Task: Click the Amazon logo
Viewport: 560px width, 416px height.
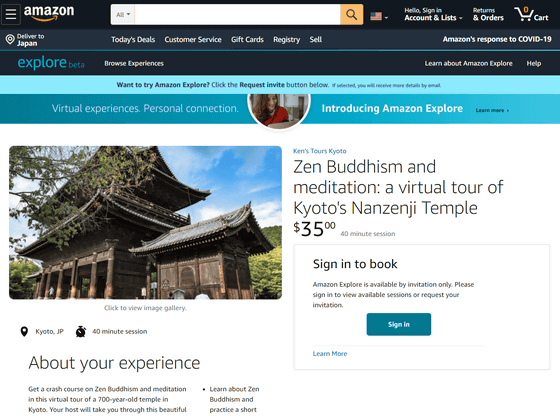Action: (49, 13)
